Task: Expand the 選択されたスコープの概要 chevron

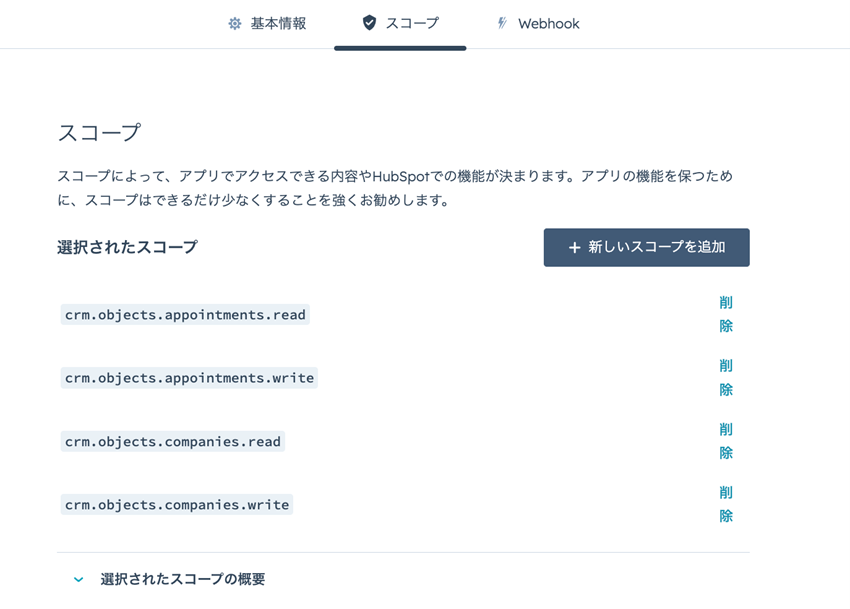Action: 79,580
